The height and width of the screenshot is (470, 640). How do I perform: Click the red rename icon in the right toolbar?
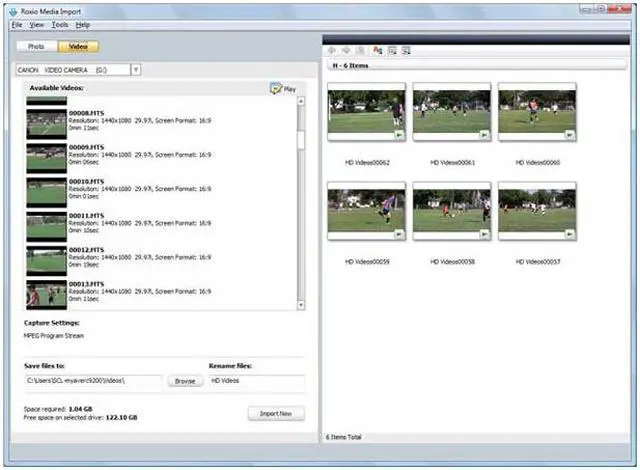pos(377,49)
